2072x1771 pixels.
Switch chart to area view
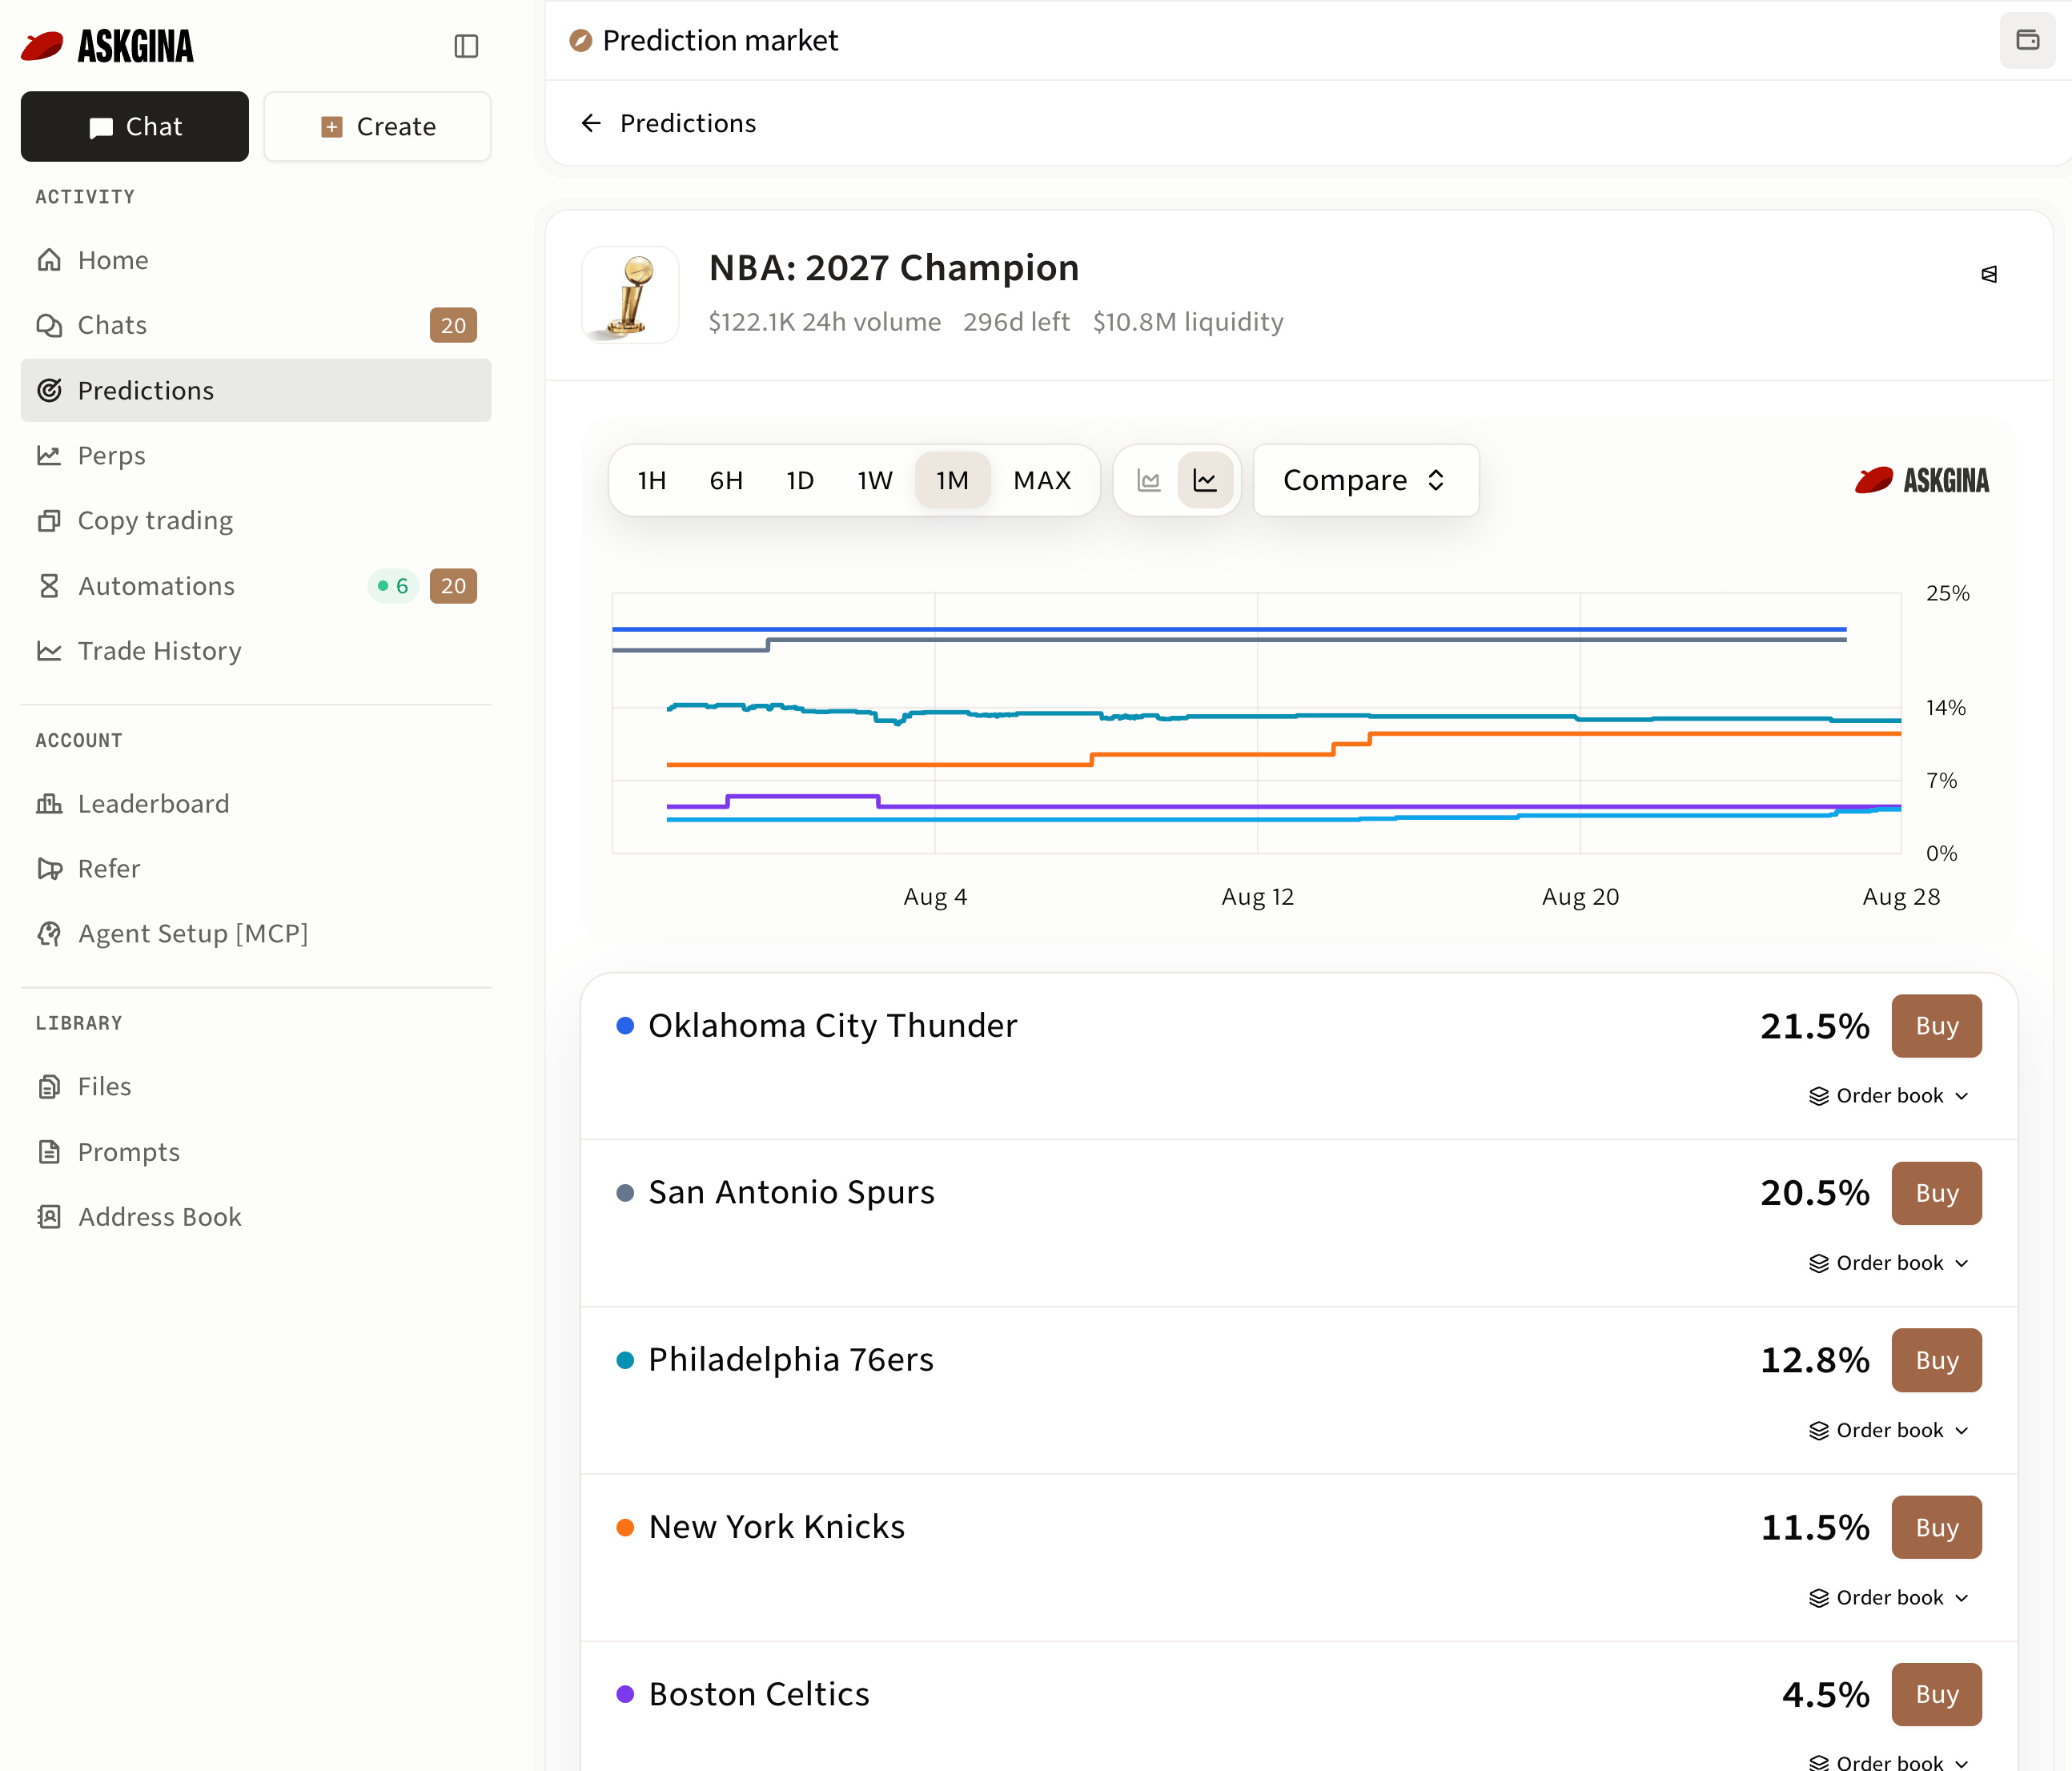click(1149, 481)
